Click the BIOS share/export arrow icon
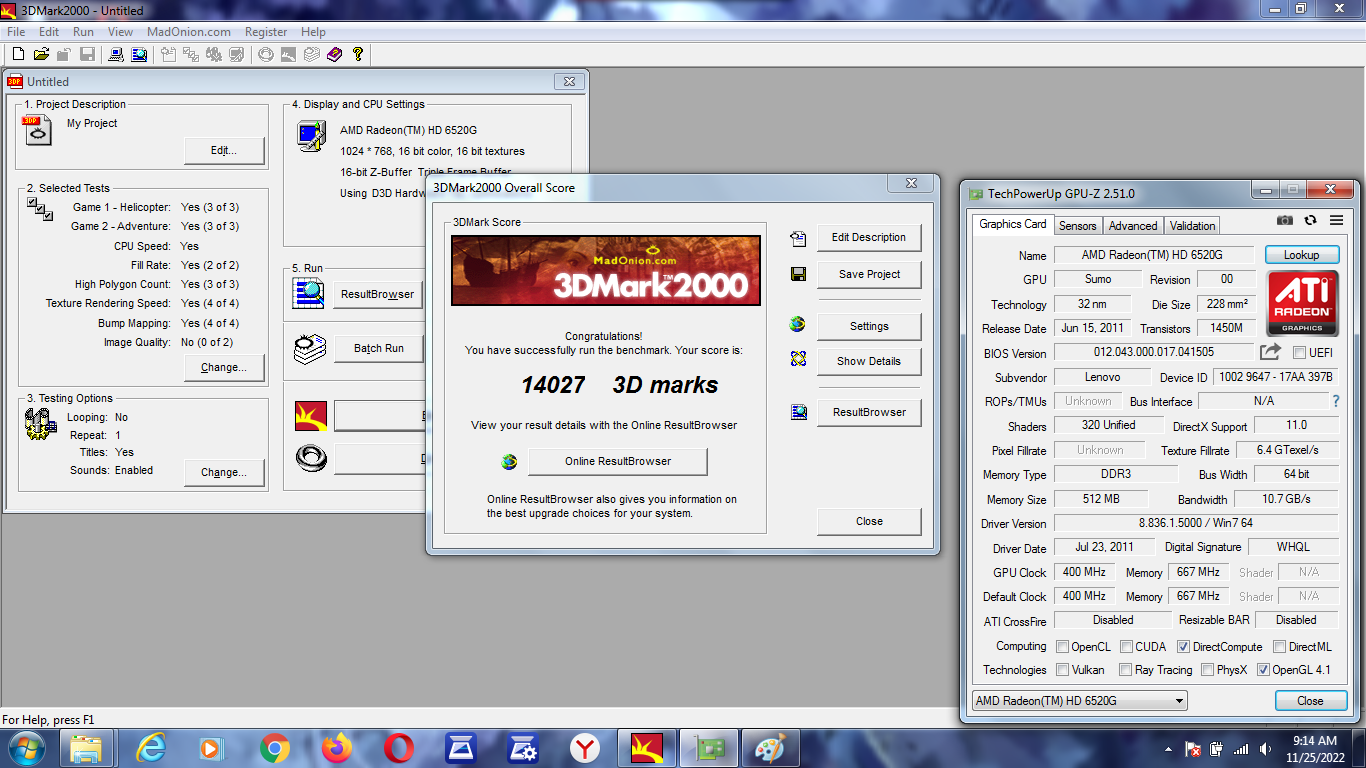The width and height of the screenshot is (1366, 768). (1270, 352)
